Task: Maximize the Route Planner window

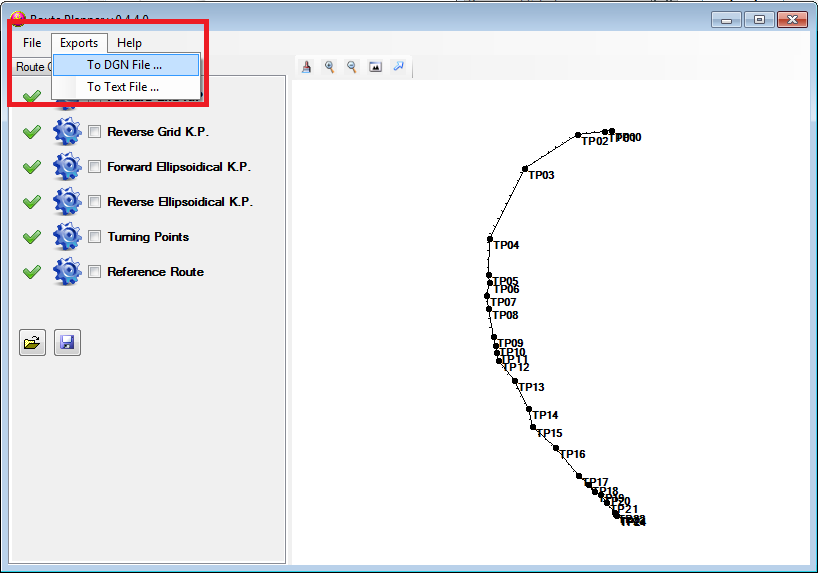Action: pyautogui.click(x=759, y=20)
